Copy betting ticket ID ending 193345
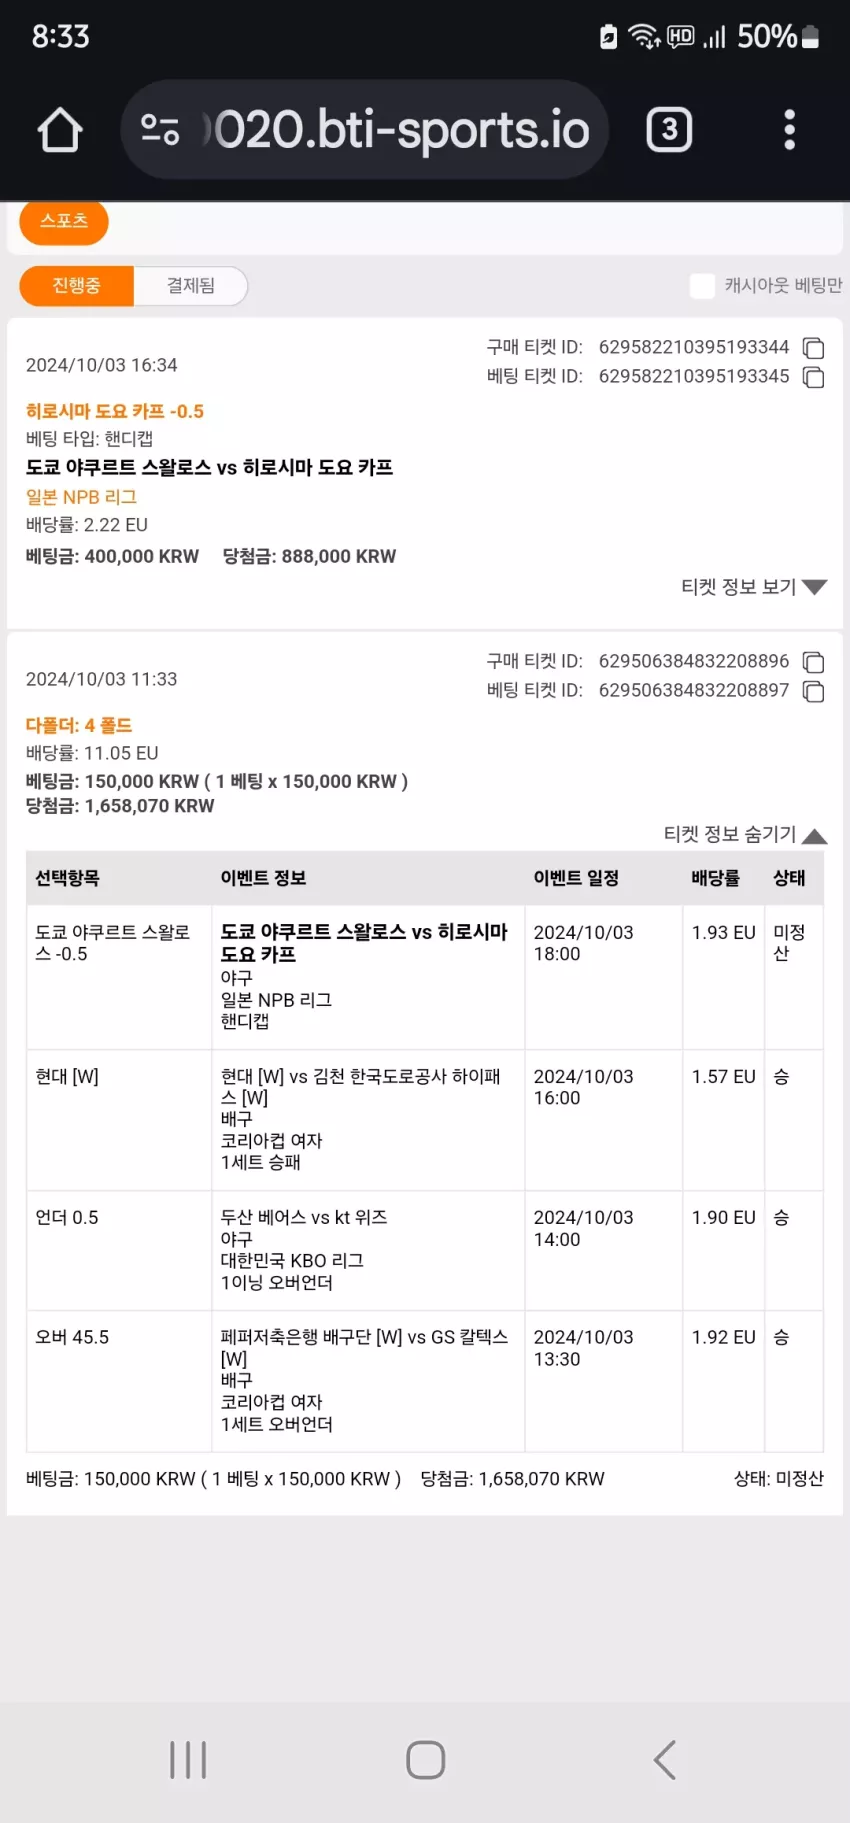850x1823 pixels. pos(814,377)
